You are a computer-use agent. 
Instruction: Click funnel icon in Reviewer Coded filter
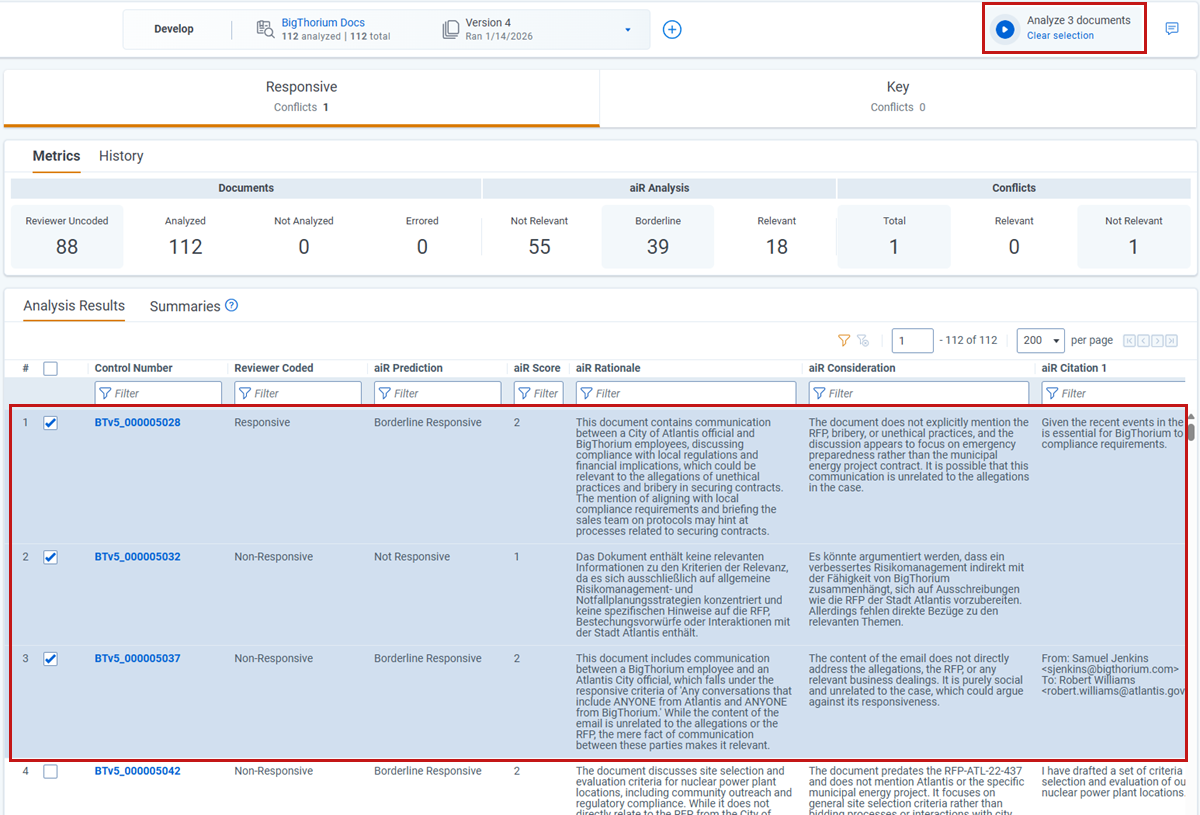point(244,393)
